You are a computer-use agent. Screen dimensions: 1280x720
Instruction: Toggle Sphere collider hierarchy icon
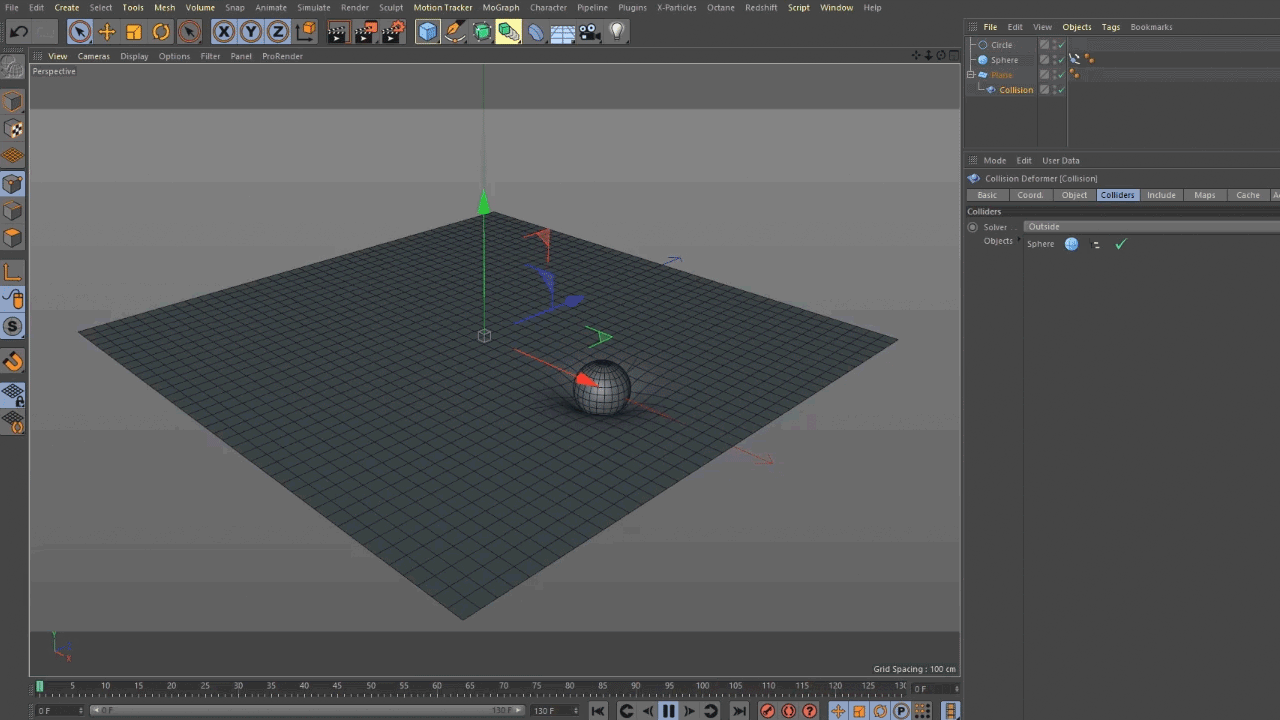(x=1096, y=244)
